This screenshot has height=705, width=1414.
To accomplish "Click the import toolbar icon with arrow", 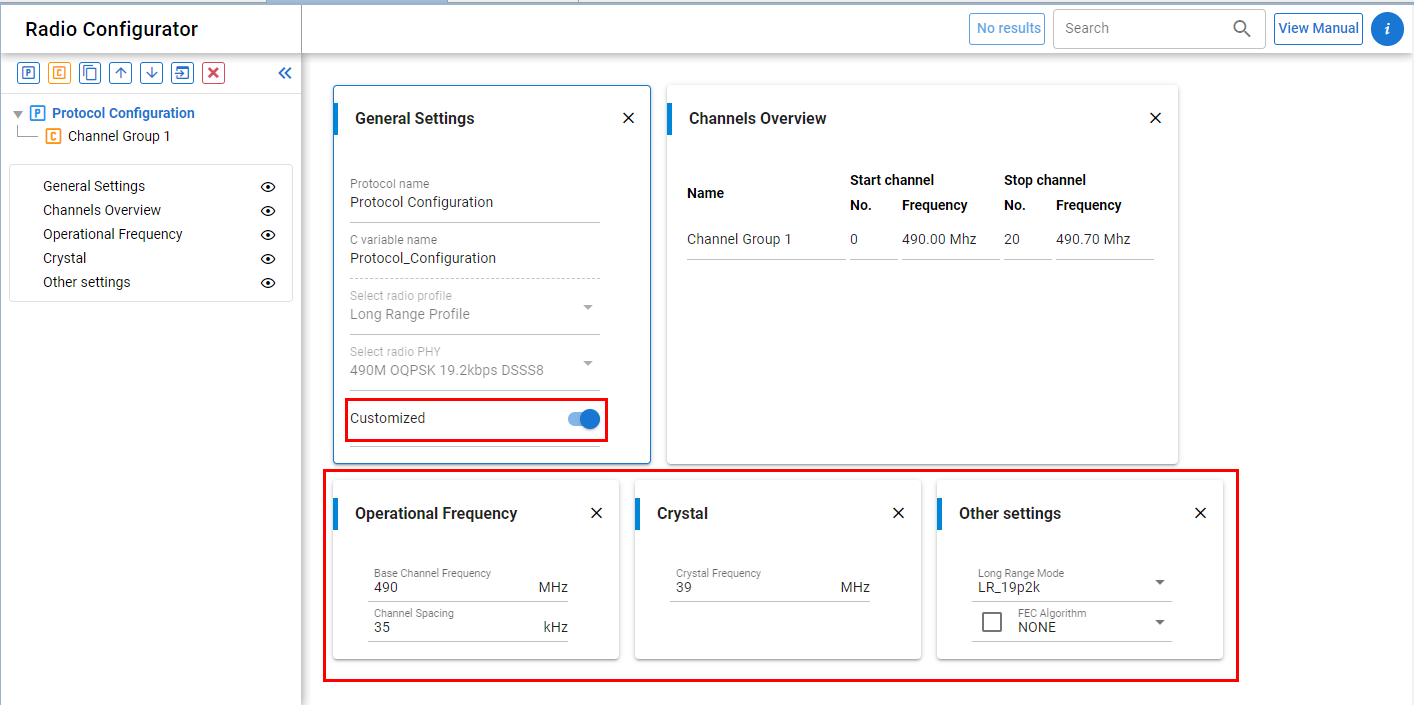I will [x=182, y=72].
